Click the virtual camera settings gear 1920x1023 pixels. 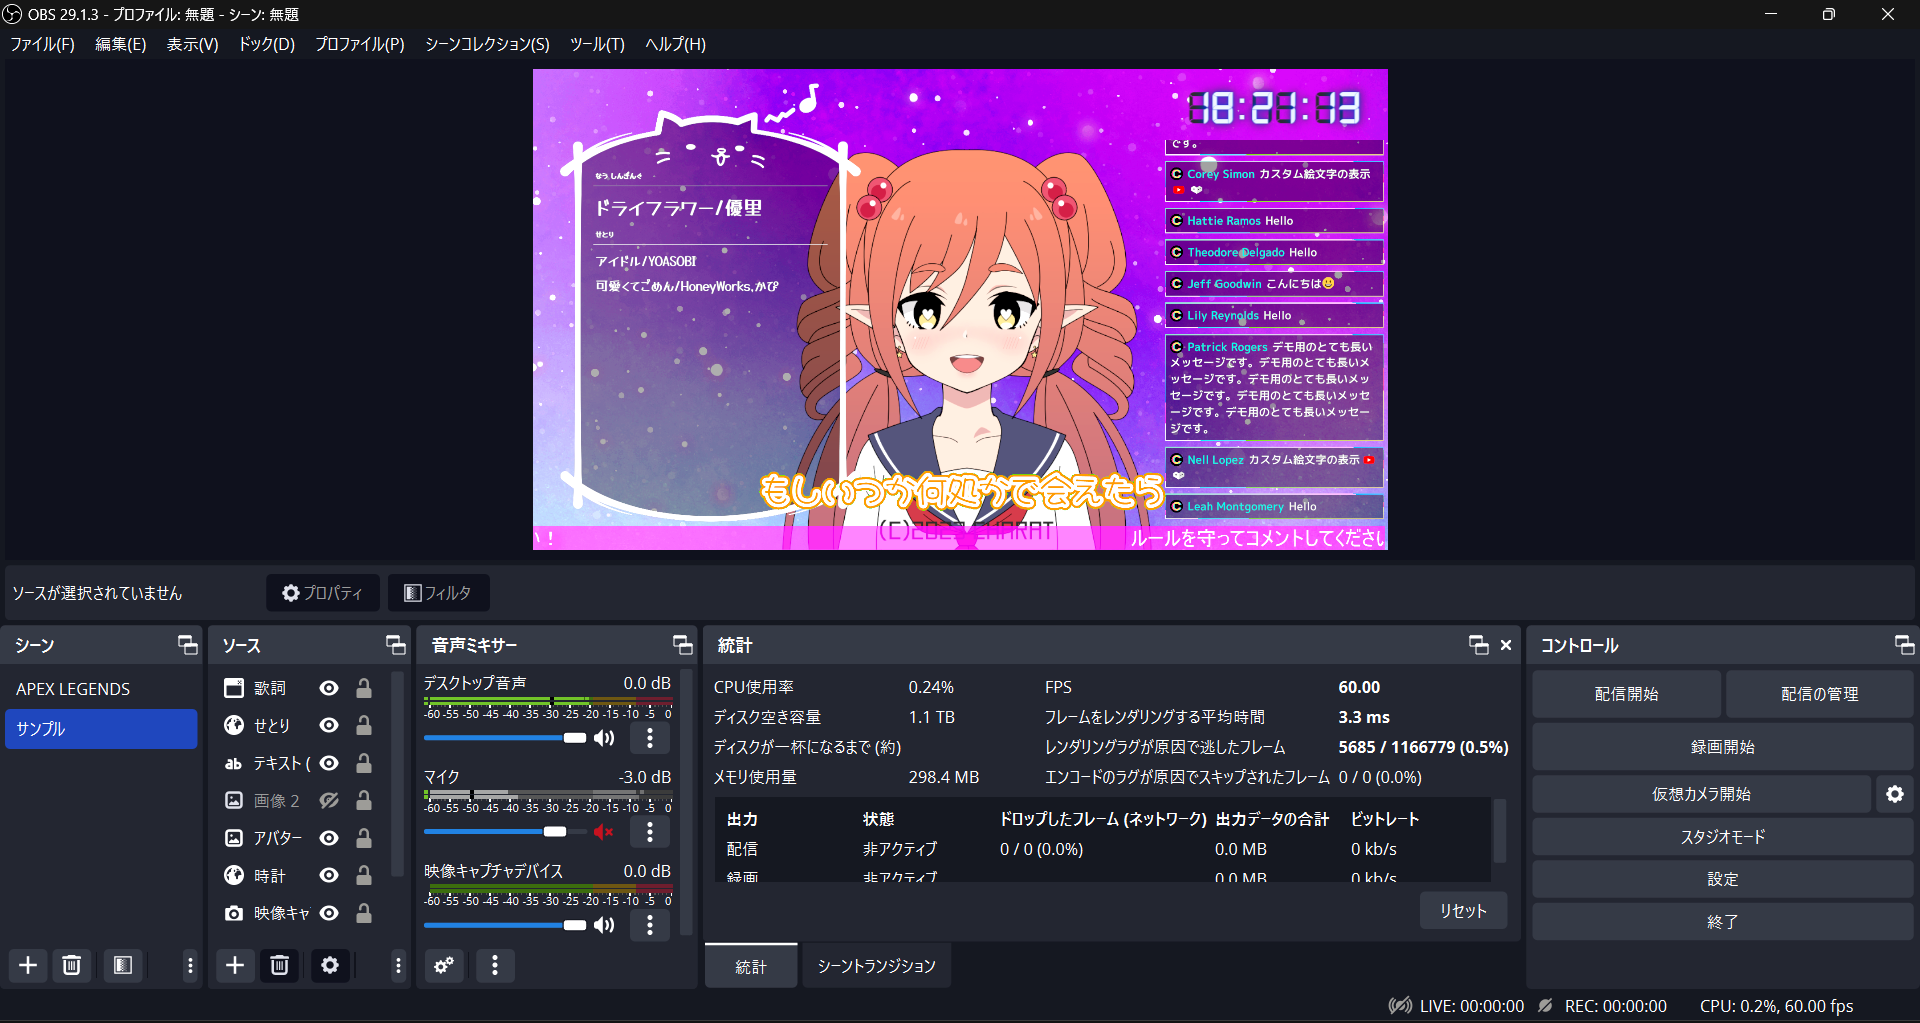tap(1895, 793)
